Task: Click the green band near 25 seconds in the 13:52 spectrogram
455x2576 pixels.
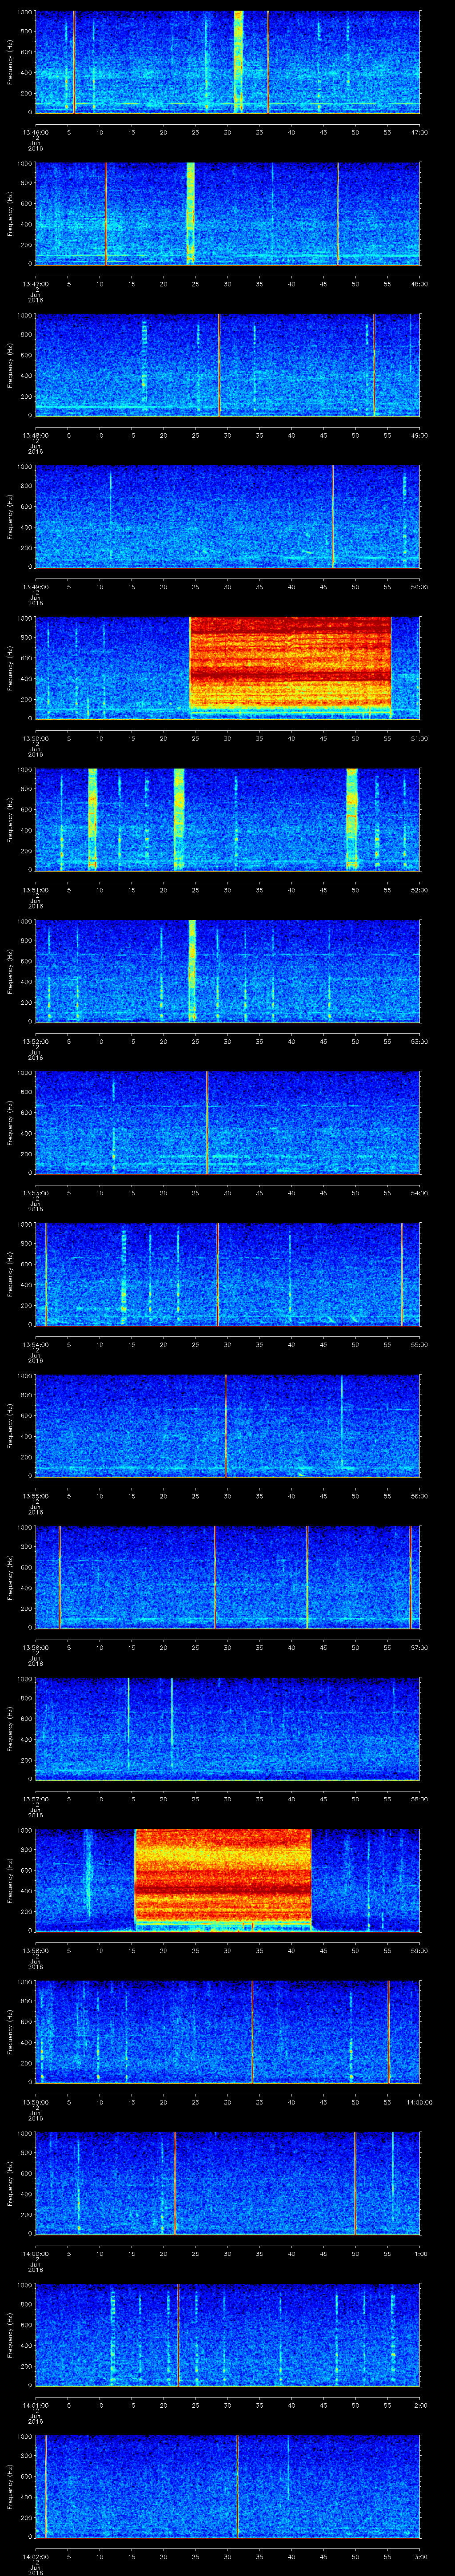Action: click(192, 970)
